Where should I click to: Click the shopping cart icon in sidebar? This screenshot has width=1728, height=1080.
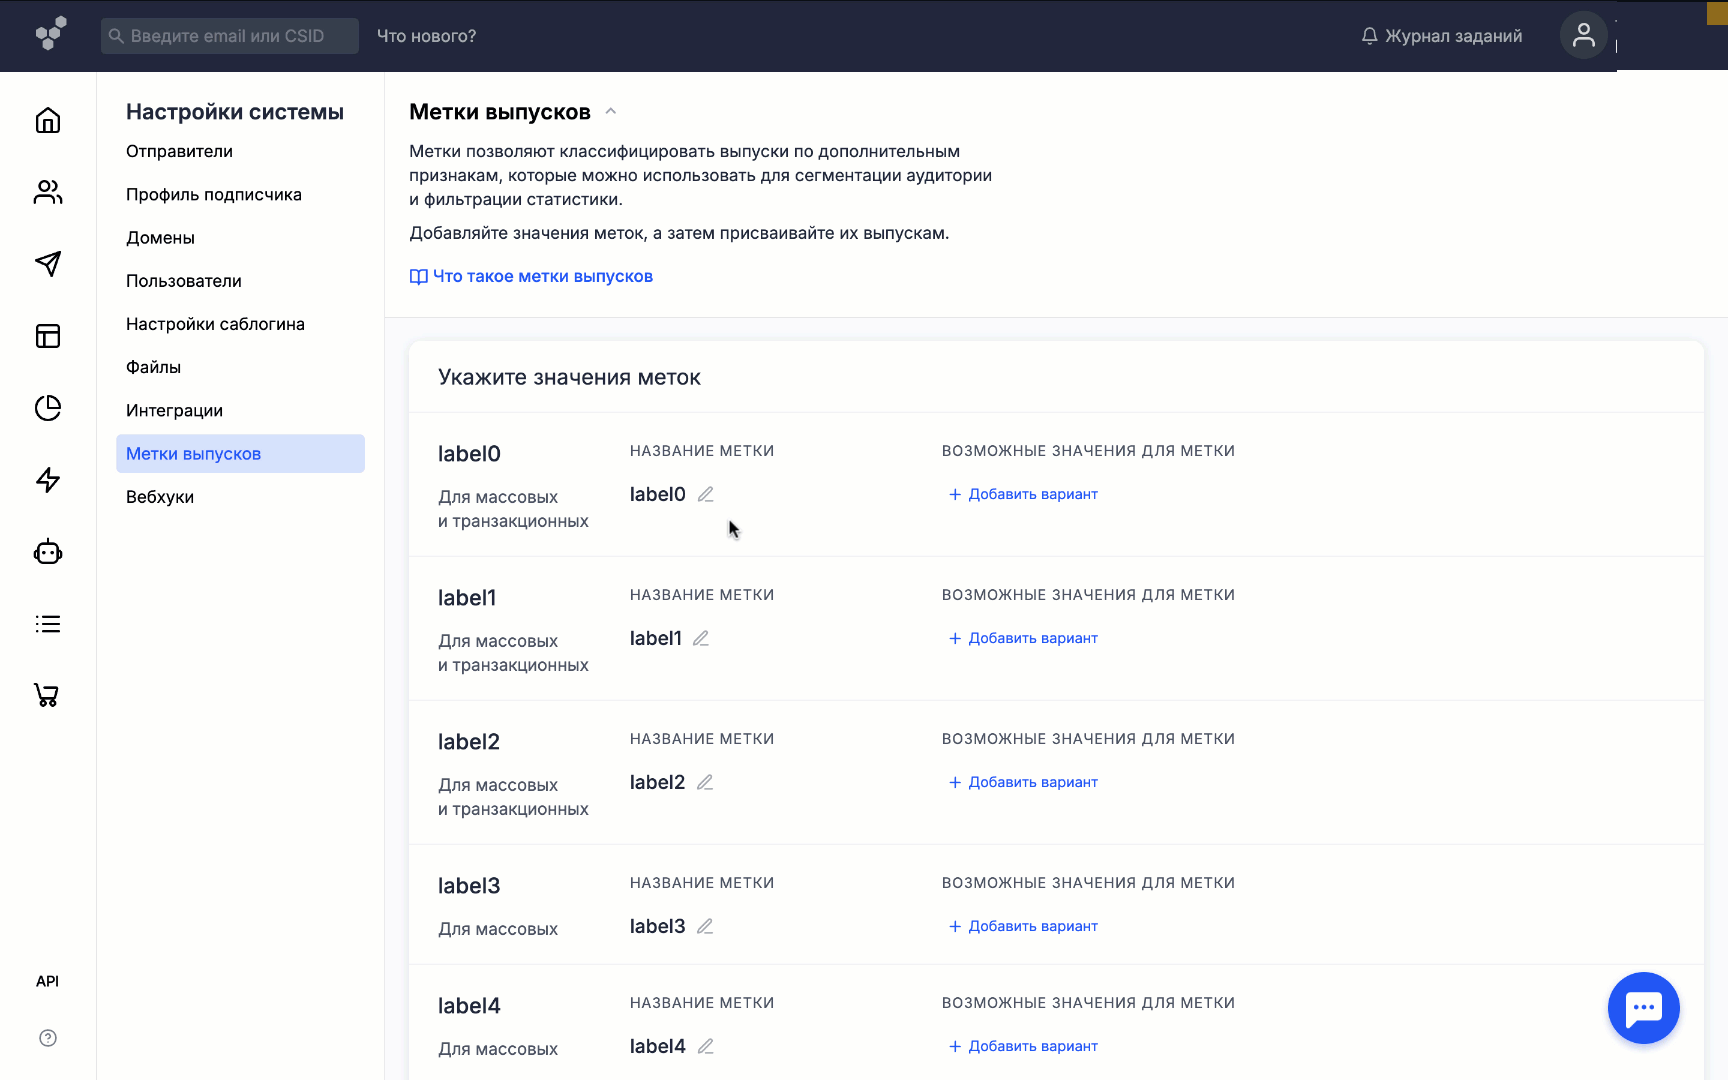(48, 695)
